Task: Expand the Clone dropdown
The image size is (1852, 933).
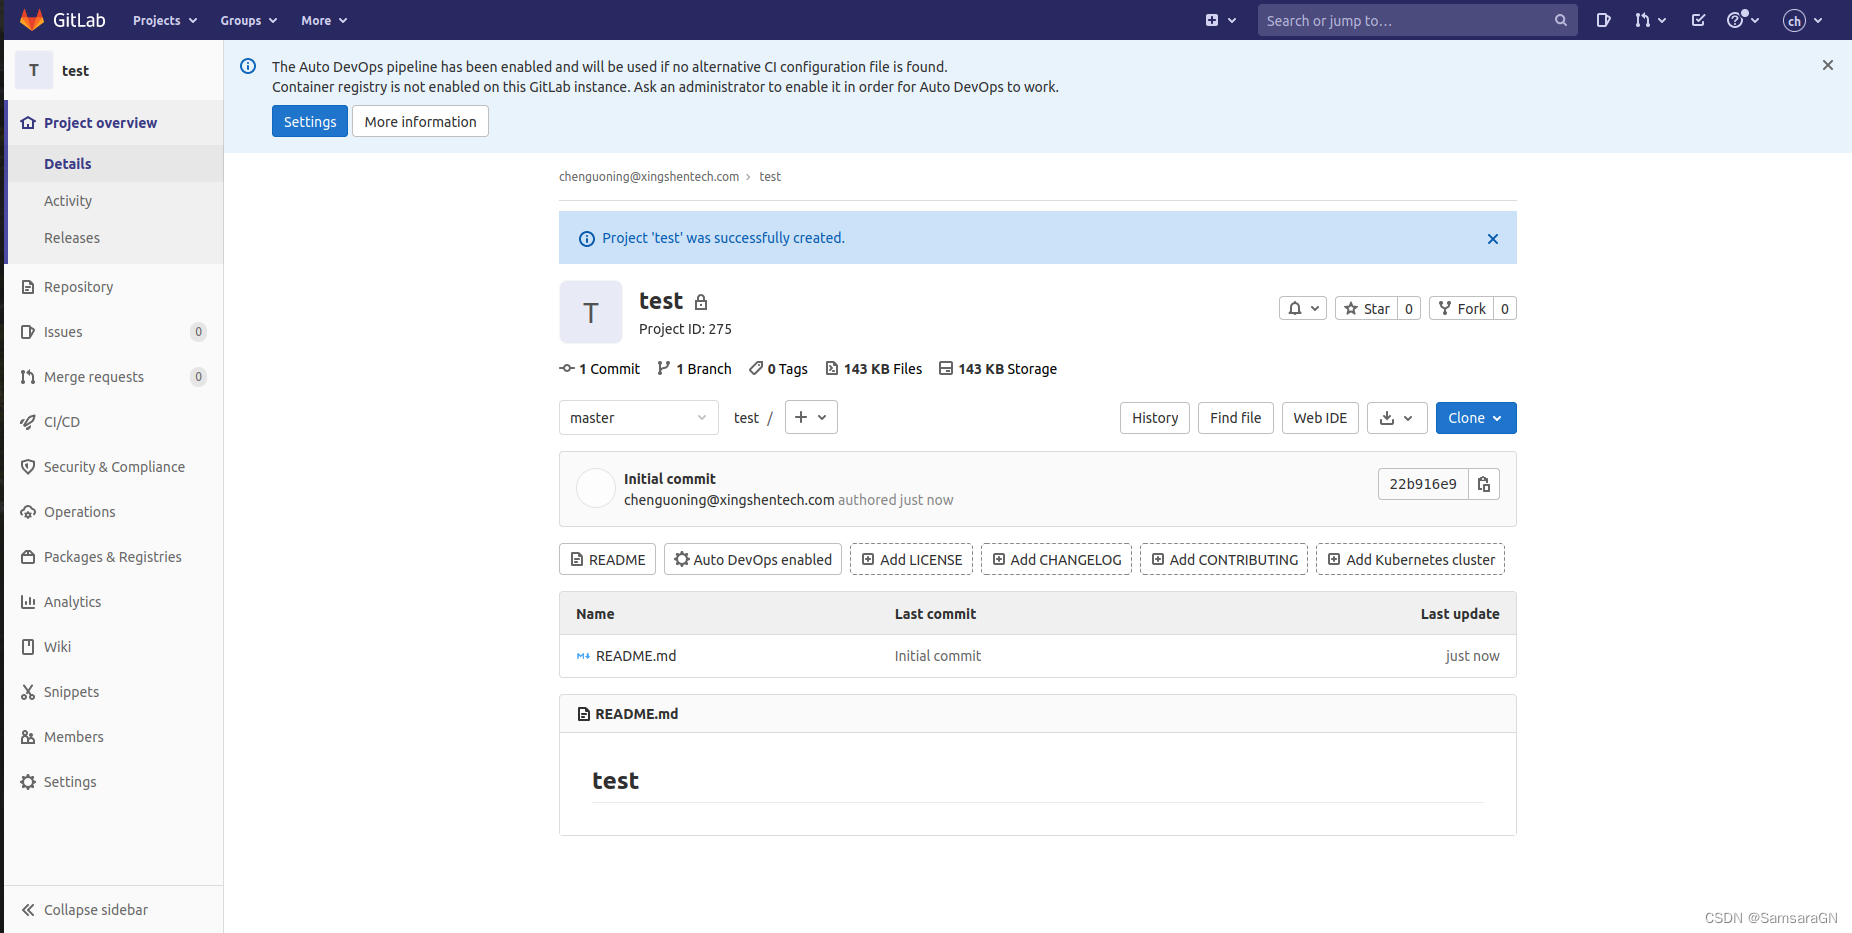Action: click(1476, 418)
